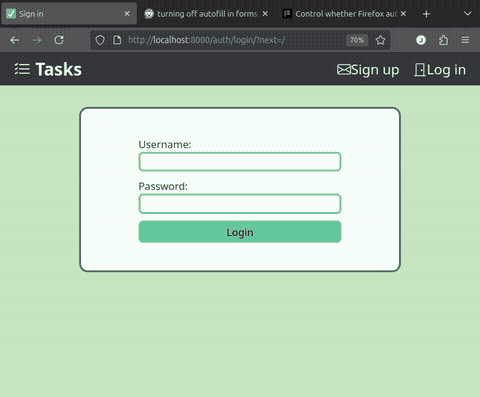The image size is (480, 397).
Task: Click the Sign in tab favicon
Action: 11,14
